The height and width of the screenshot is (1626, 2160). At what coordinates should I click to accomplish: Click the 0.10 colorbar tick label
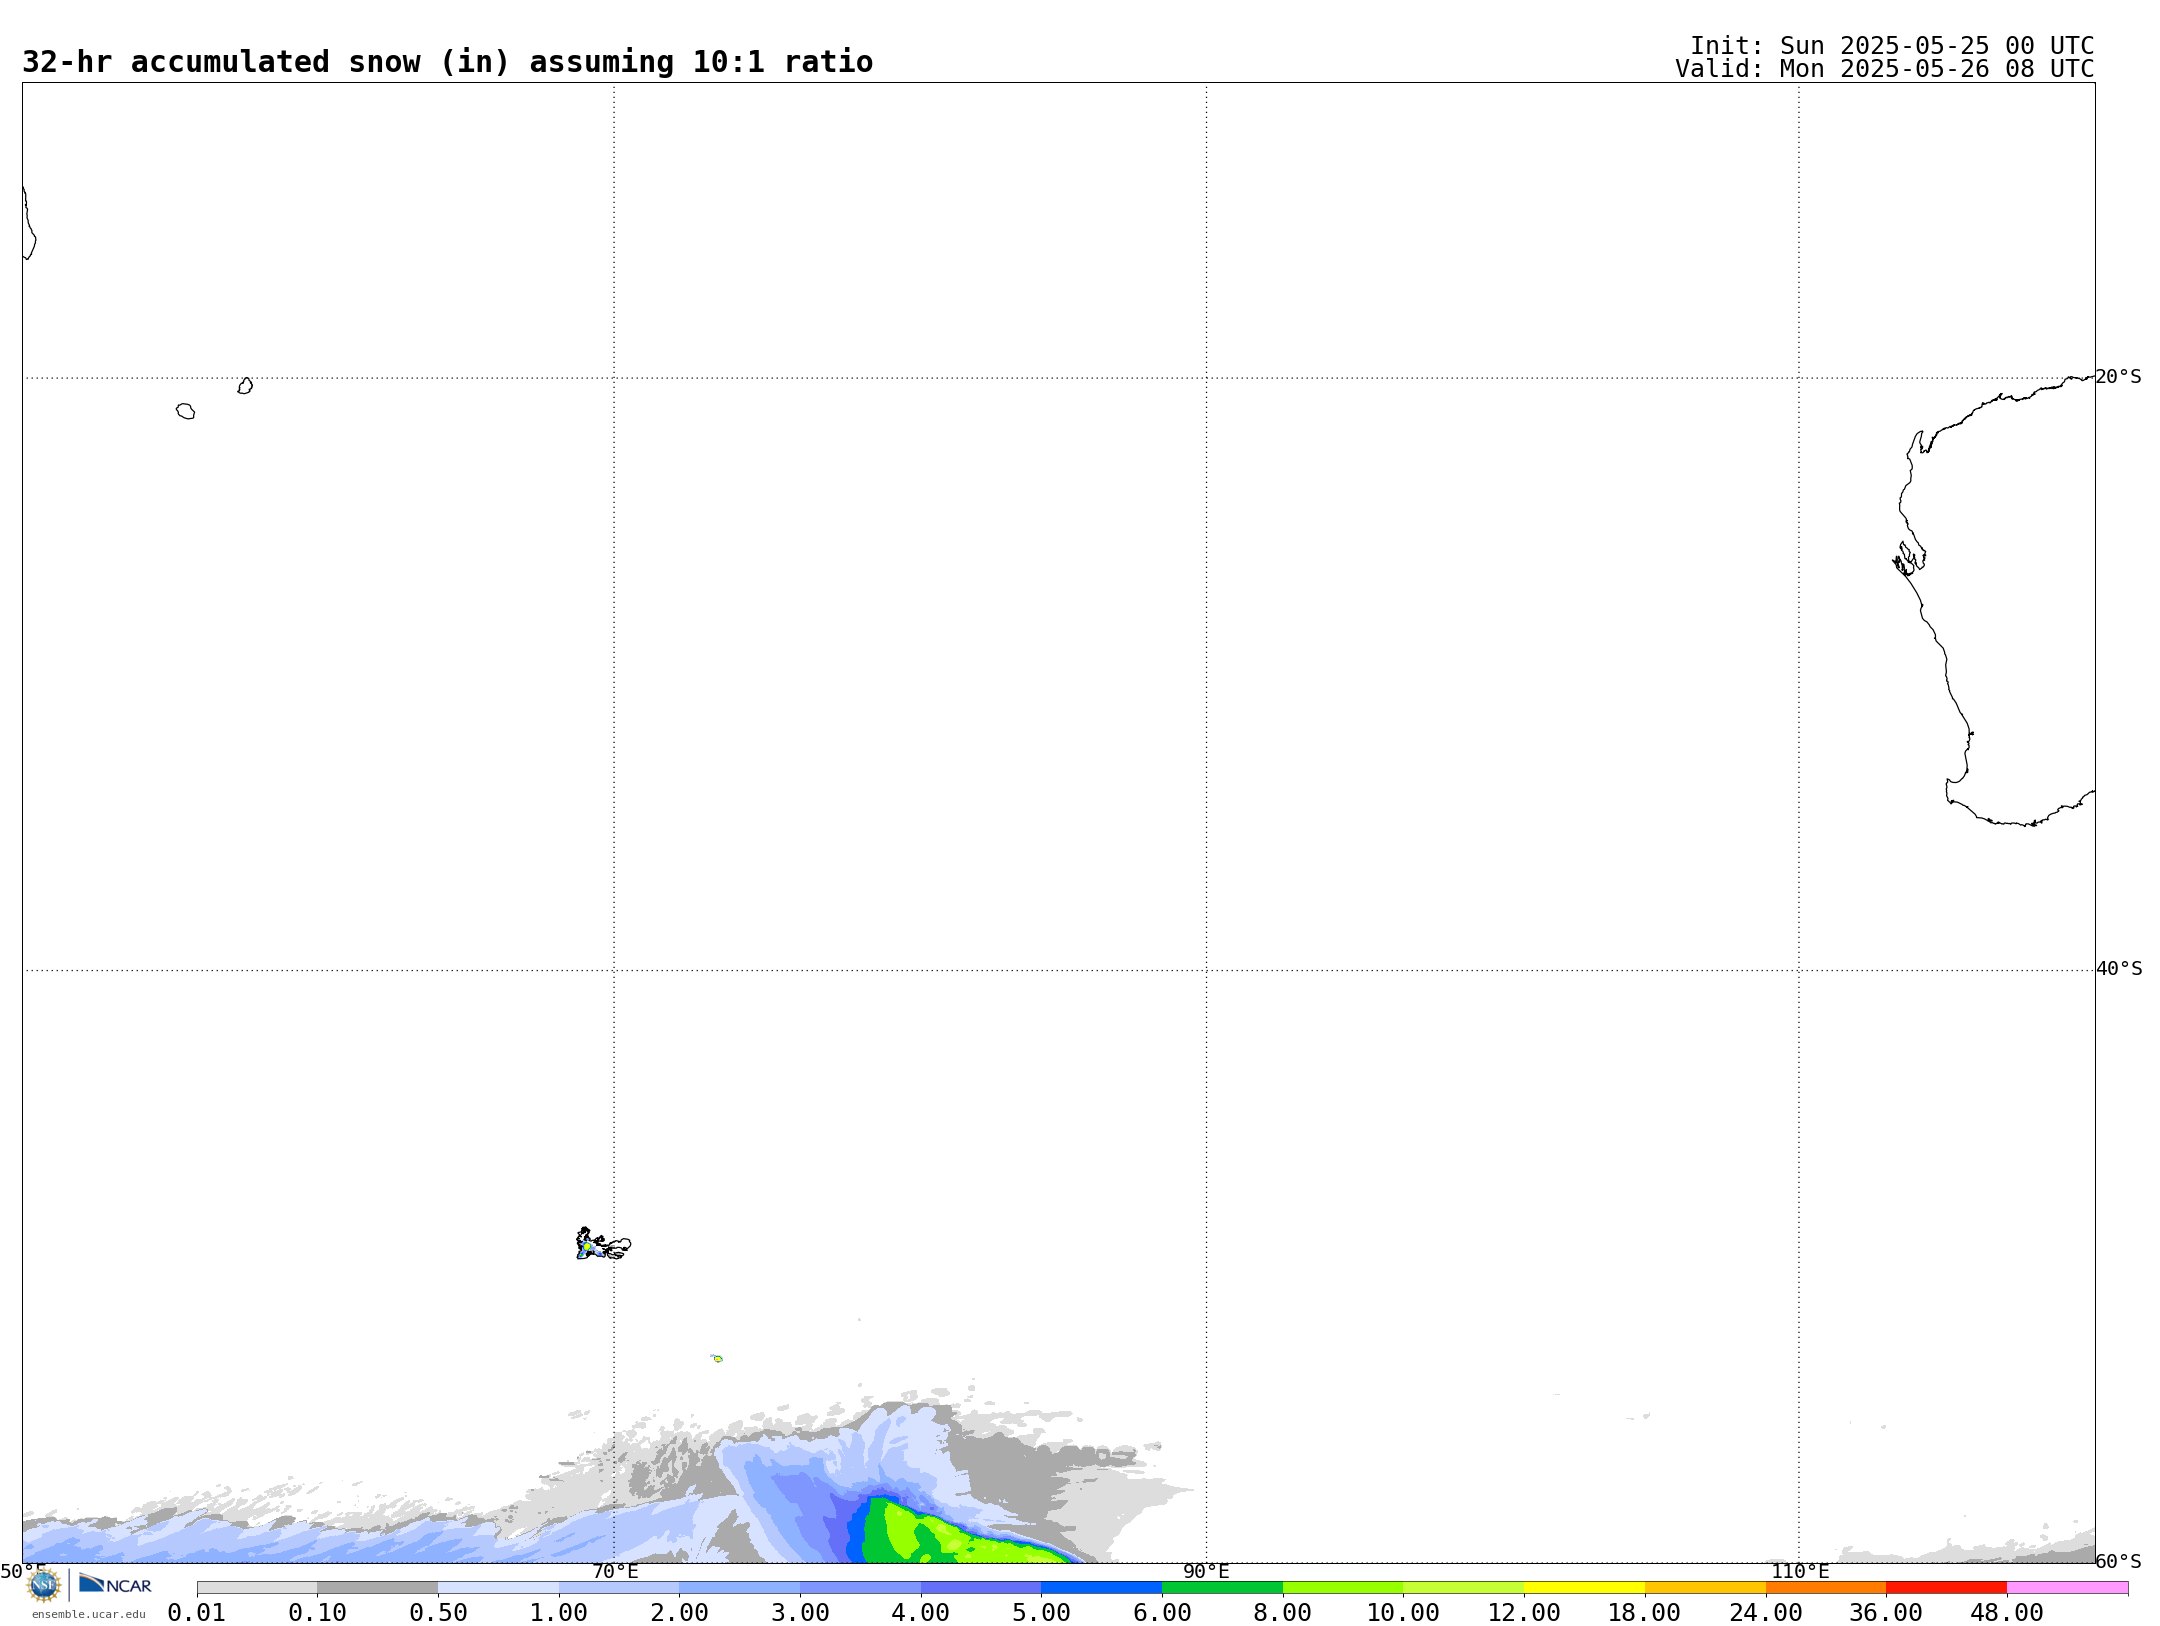tap(317, 1613)
